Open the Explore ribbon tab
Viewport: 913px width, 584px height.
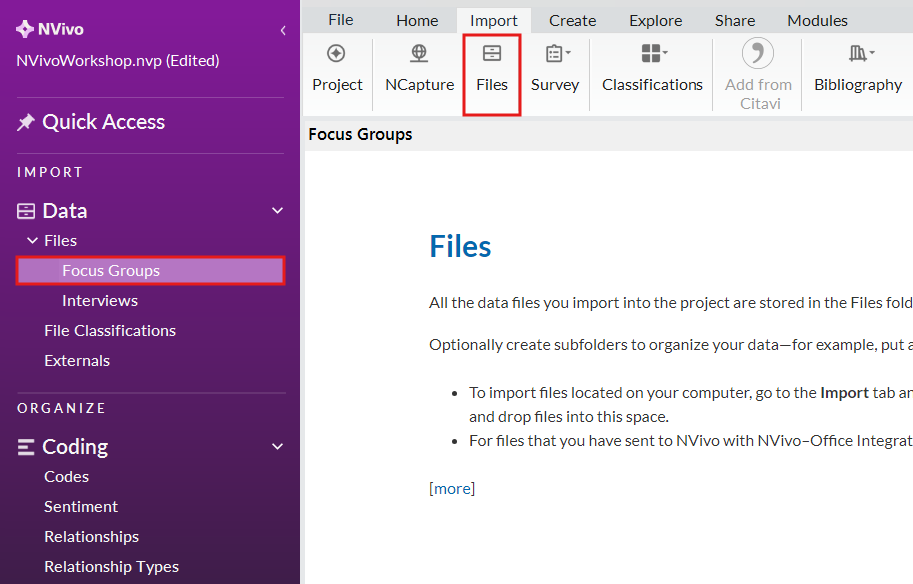point(656,21)
